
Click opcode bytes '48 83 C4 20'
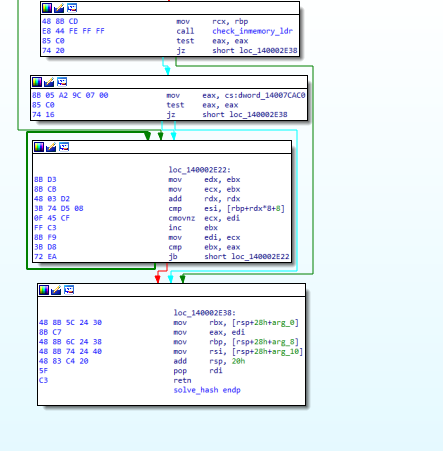(x=64, y=361)
